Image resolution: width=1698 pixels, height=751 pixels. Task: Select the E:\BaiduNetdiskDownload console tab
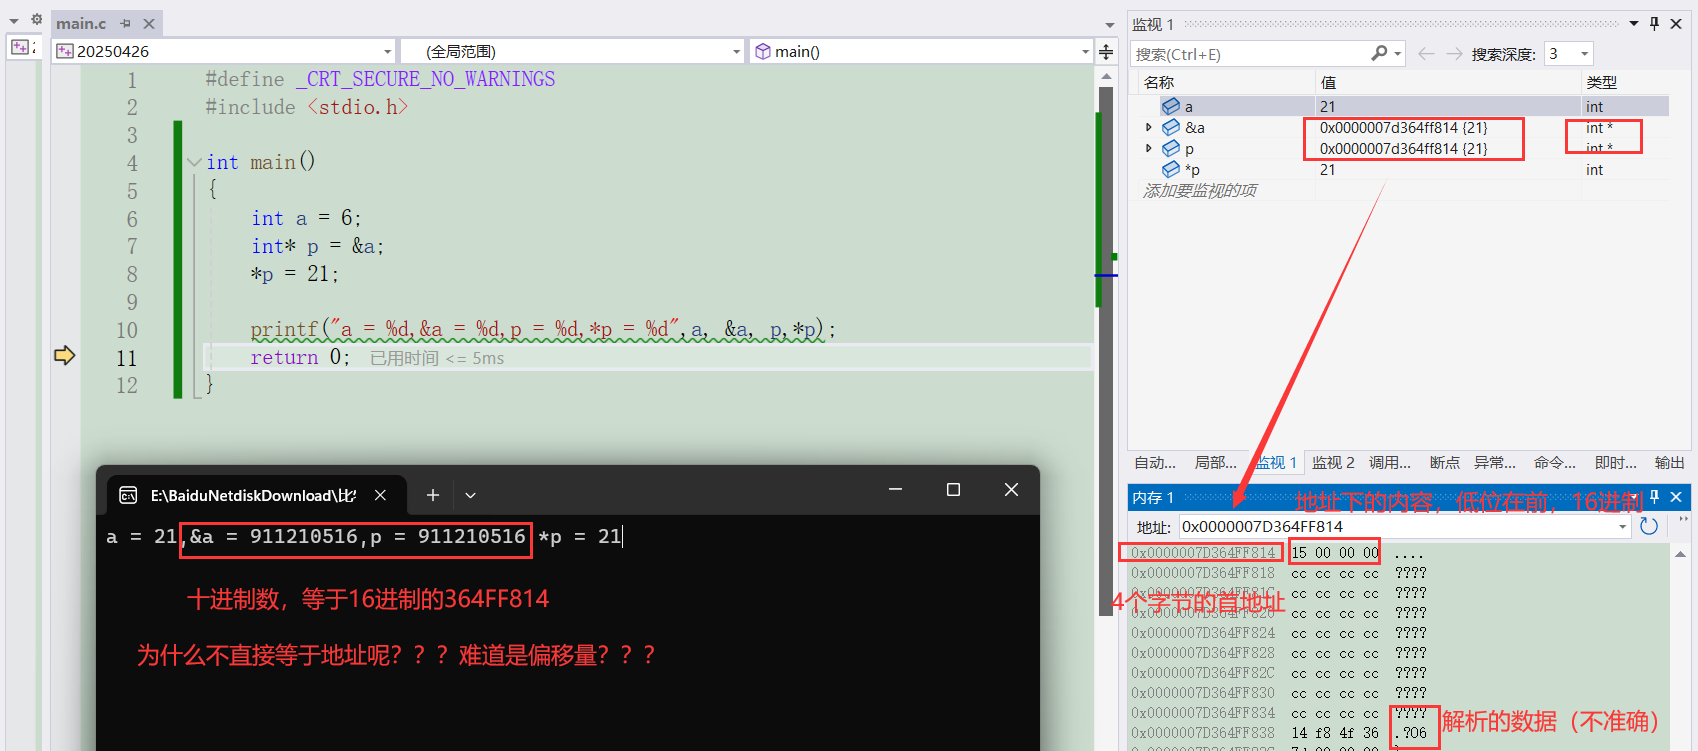[254, 495]
